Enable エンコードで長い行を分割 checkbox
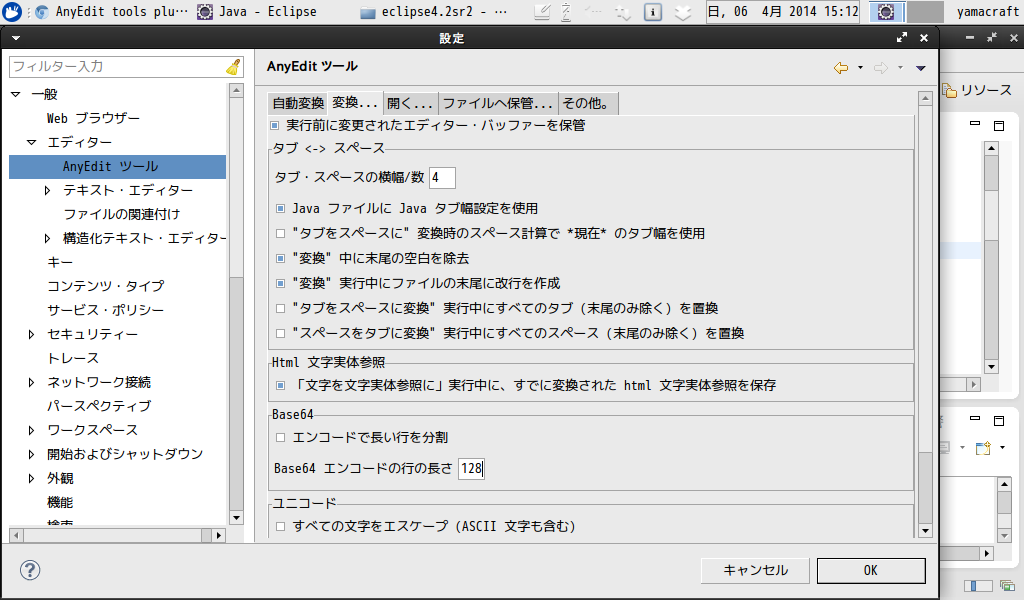This screenshot has width=1024, height=600. click(x=280, y=437)
